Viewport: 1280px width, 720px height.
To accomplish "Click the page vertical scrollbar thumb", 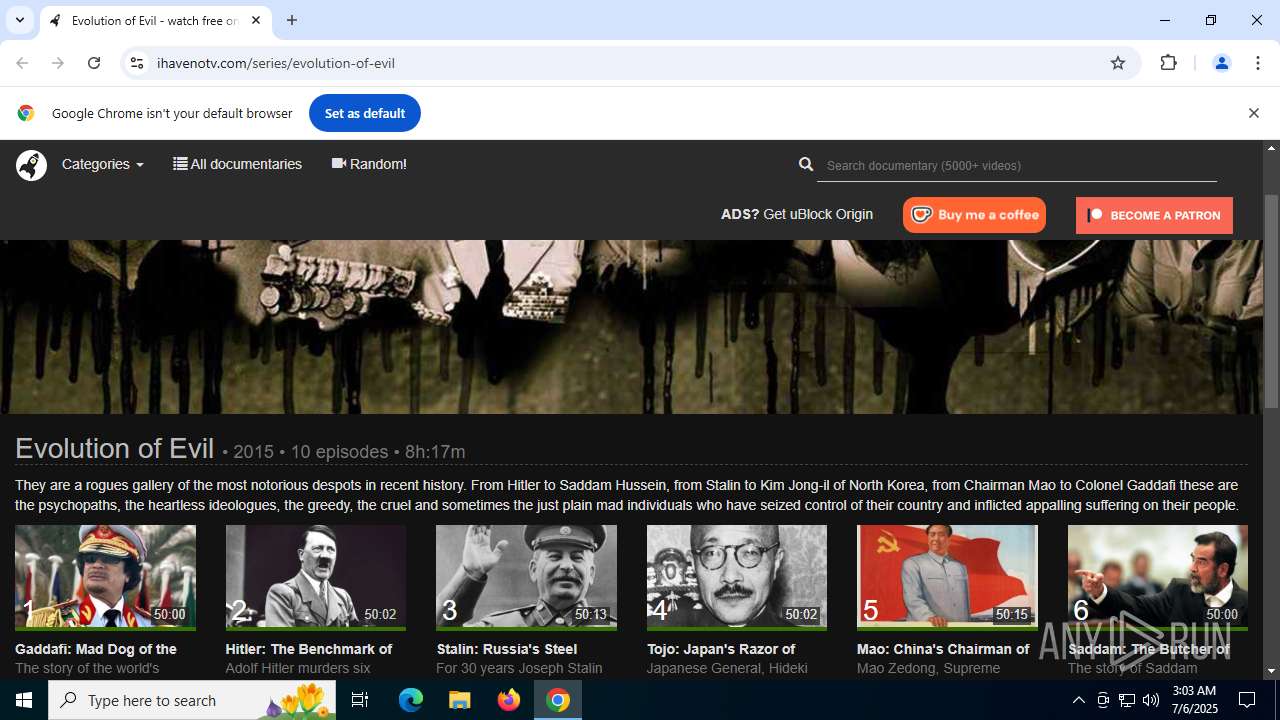I will [1271, 300].
